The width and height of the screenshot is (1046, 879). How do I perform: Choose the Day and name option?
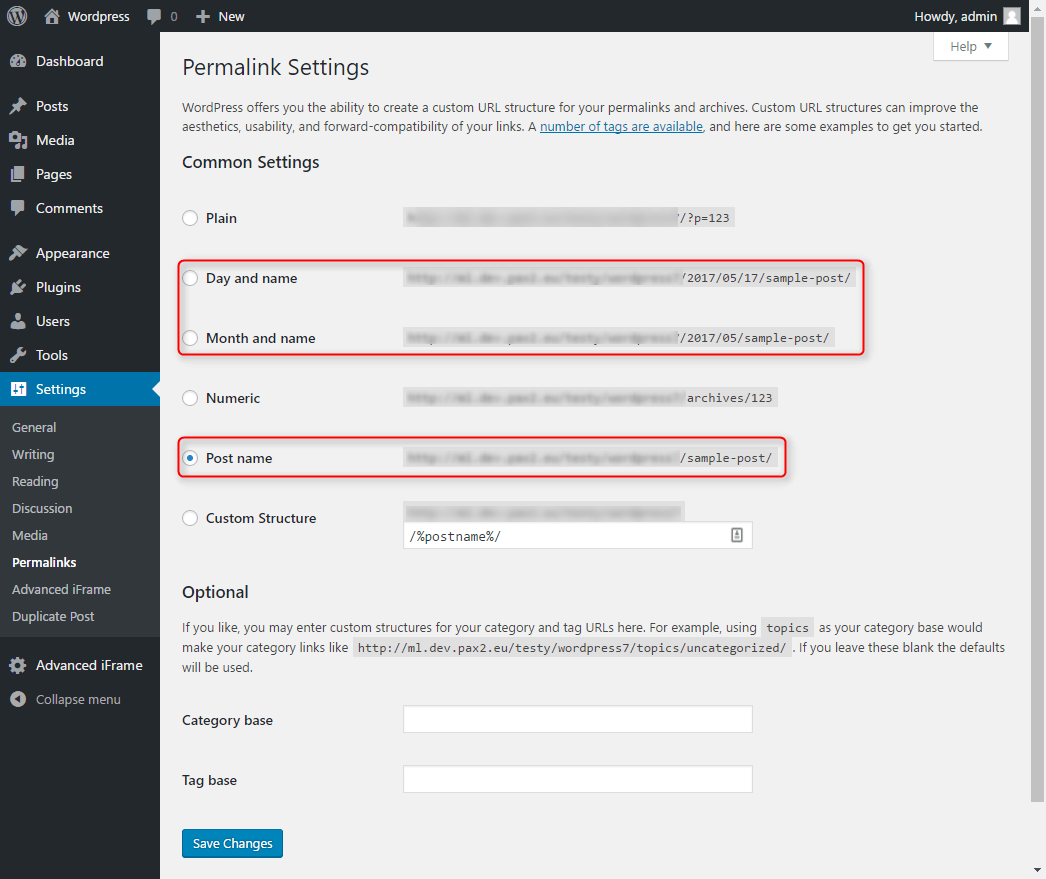click(x=190, y=278)
